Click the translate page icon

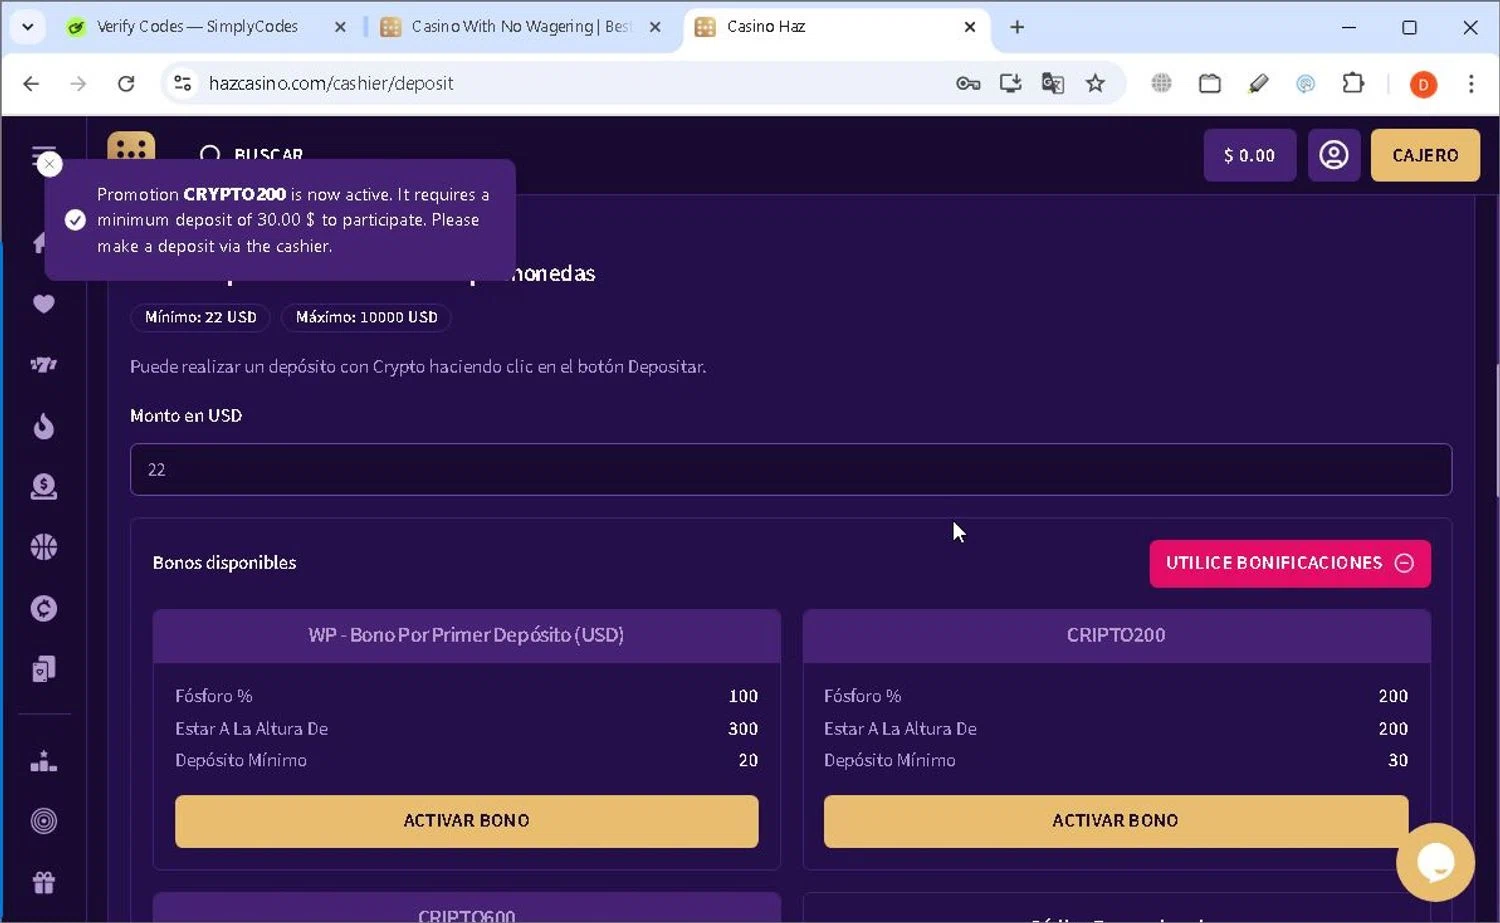pyautogui.click(x=1053, y=83)
